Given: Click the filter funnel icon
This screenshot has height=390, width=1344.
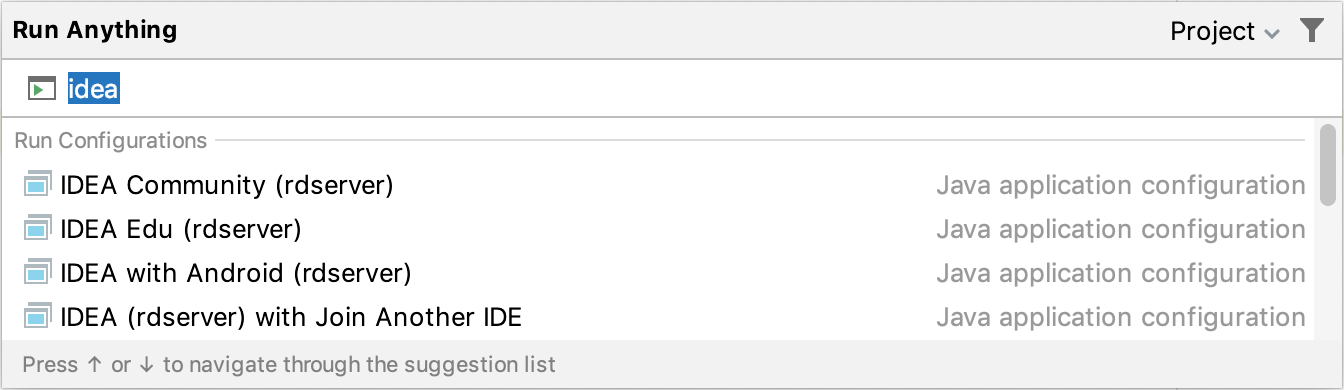Looking at the screenshot, I should point(1311,31).
